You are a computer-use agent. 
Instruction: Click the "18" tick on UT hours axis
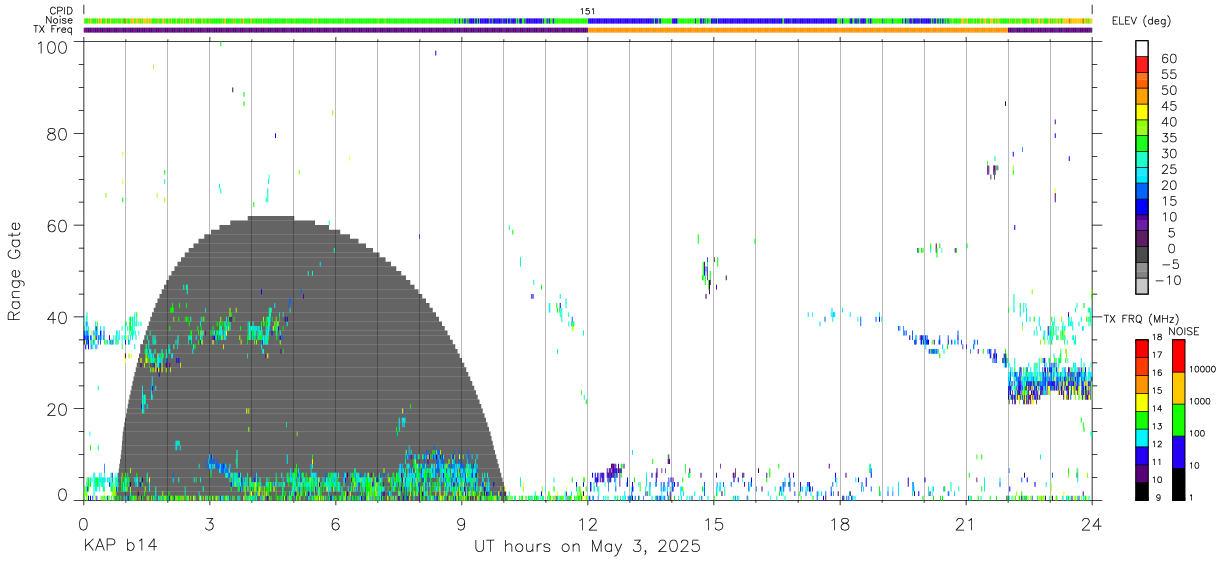(x=840, y=524)
